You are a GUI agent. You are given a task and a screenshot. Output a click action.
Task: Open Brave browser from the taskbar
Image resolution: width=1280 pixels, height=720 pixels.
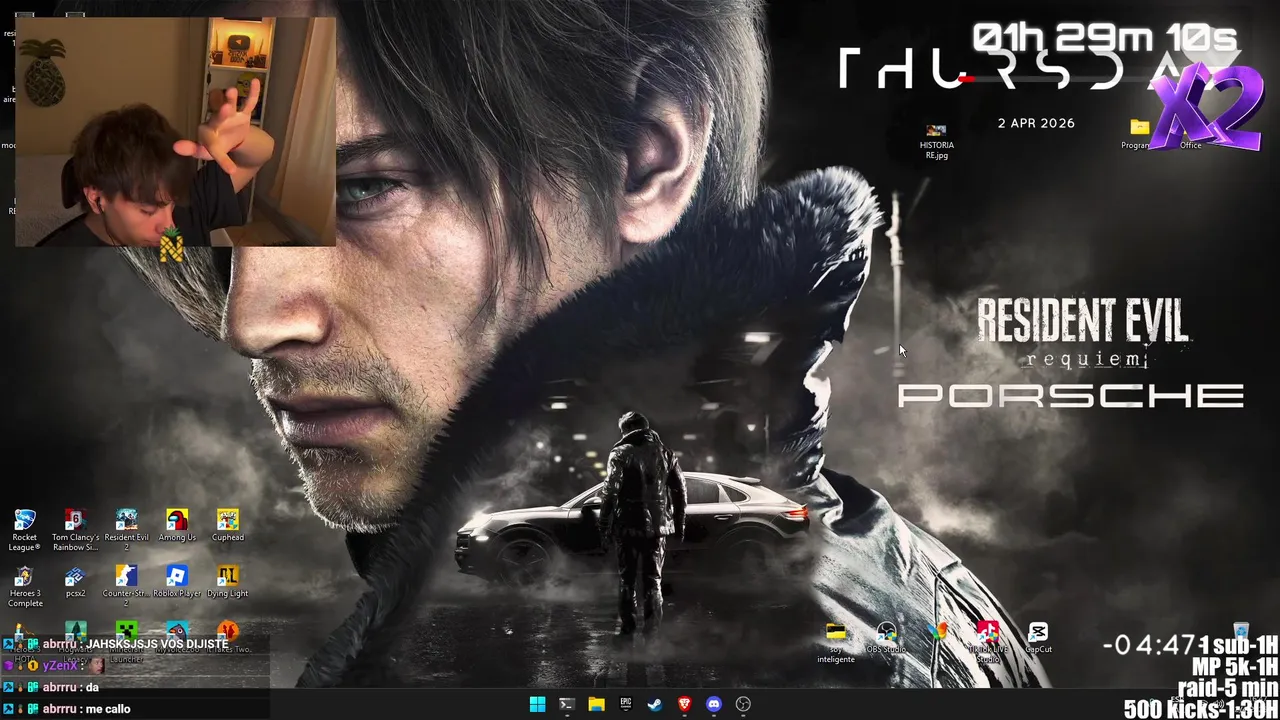point(684,704)
